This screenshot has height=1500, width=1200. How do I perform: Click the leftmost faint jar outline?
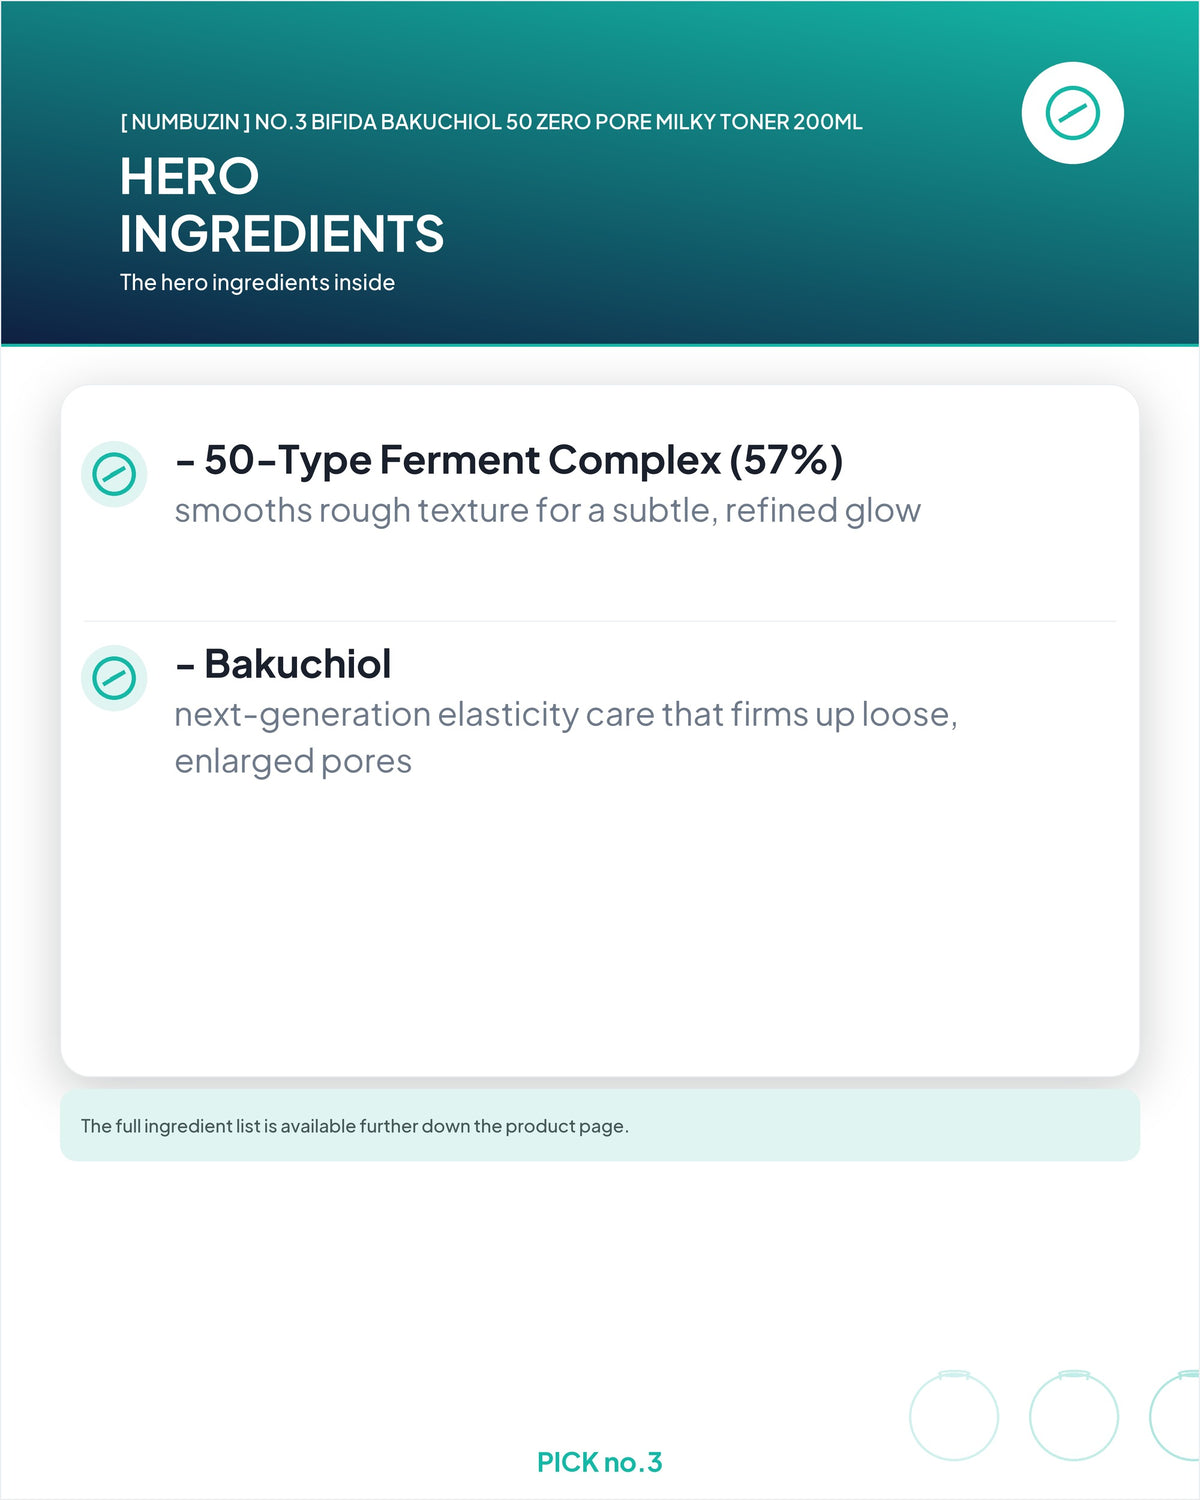pyautogui.click(x=954, y=1415)
